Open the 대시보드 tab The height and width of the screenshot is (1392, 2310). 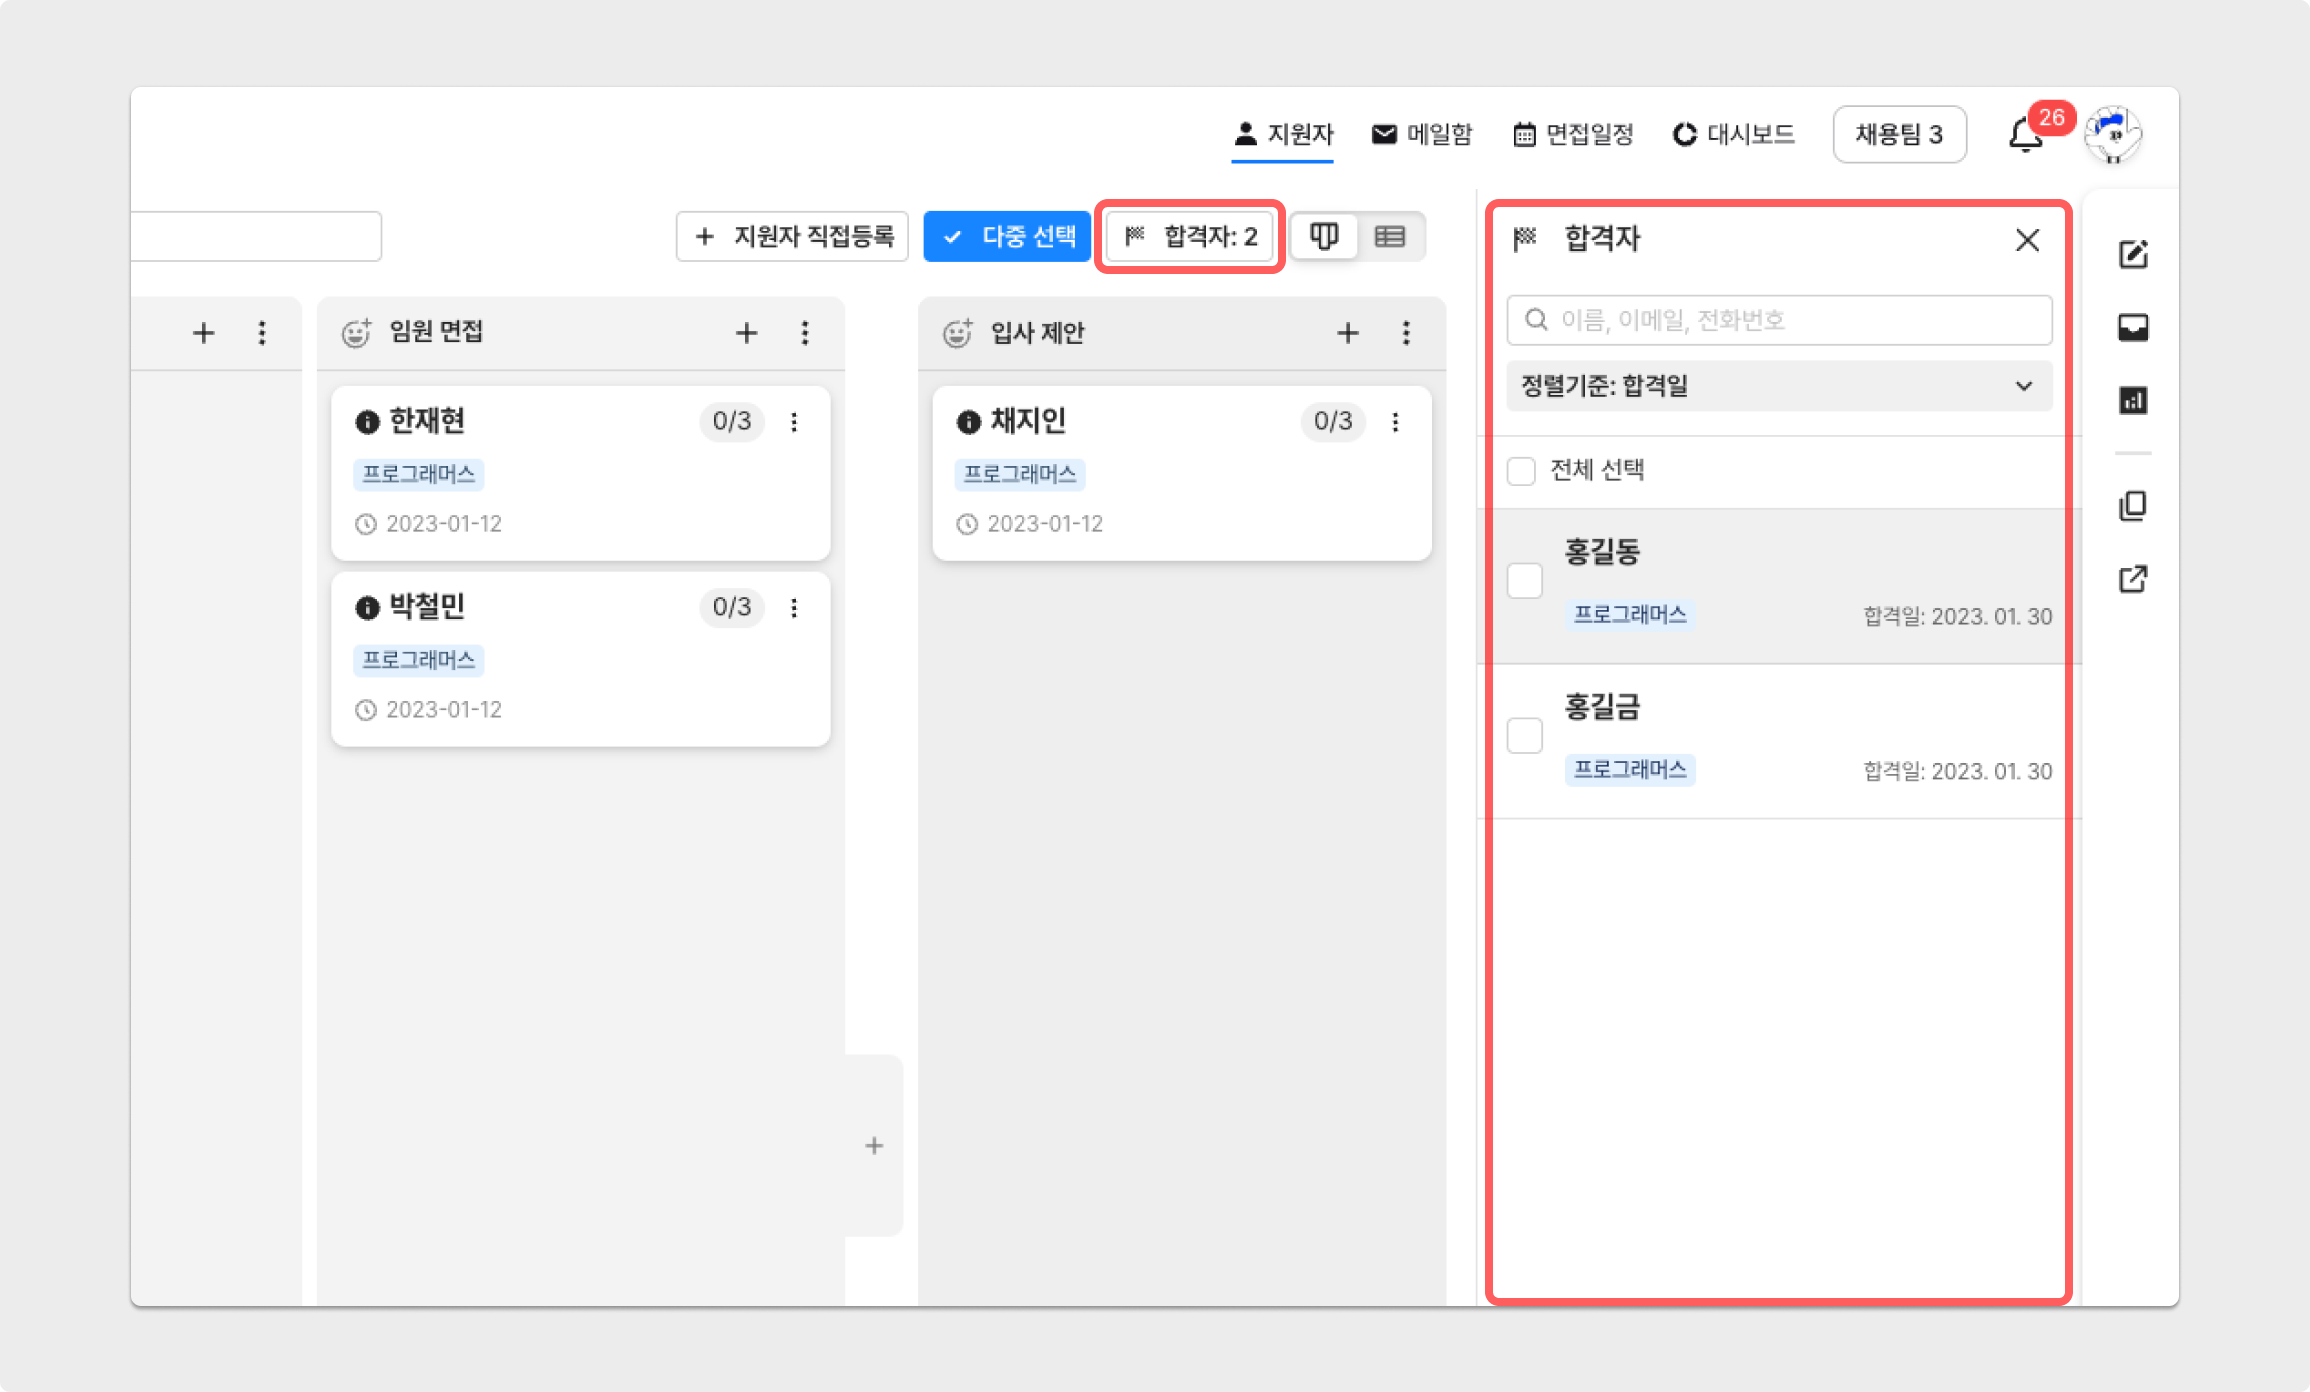(x=1734, y=134)
